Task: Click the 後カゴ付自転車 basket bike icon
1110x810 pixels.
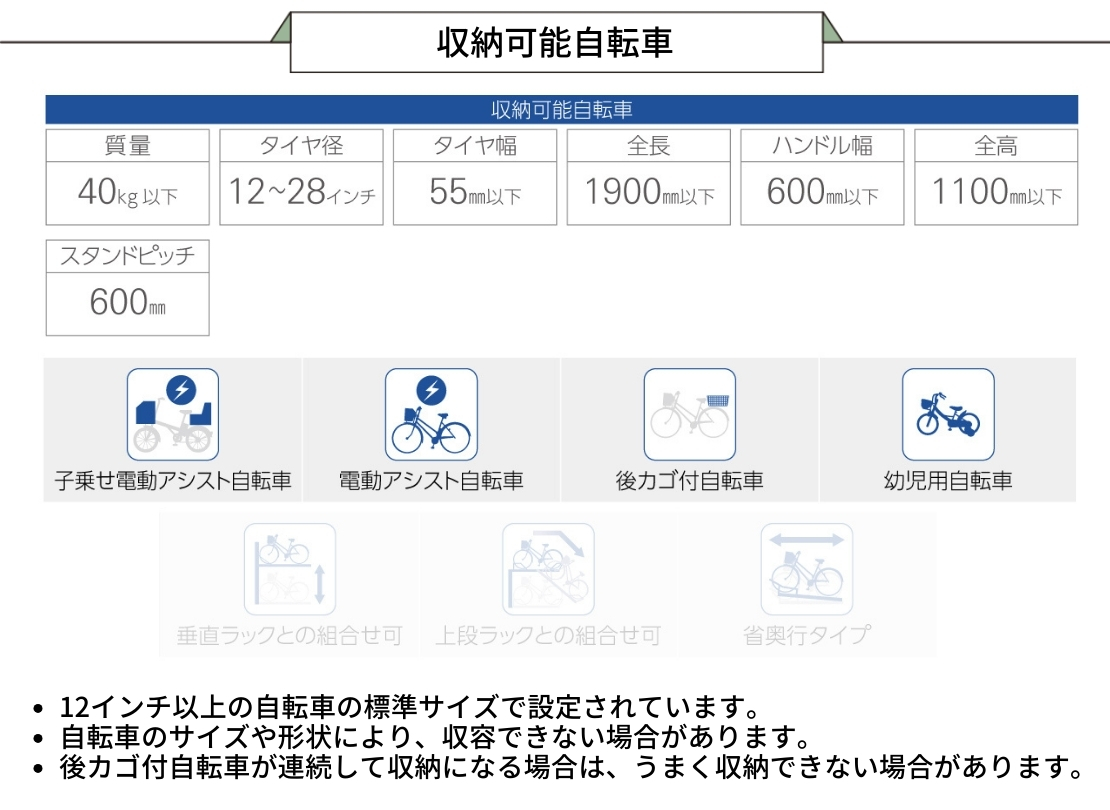Action: pyautogui.click(x=689, y=414)
